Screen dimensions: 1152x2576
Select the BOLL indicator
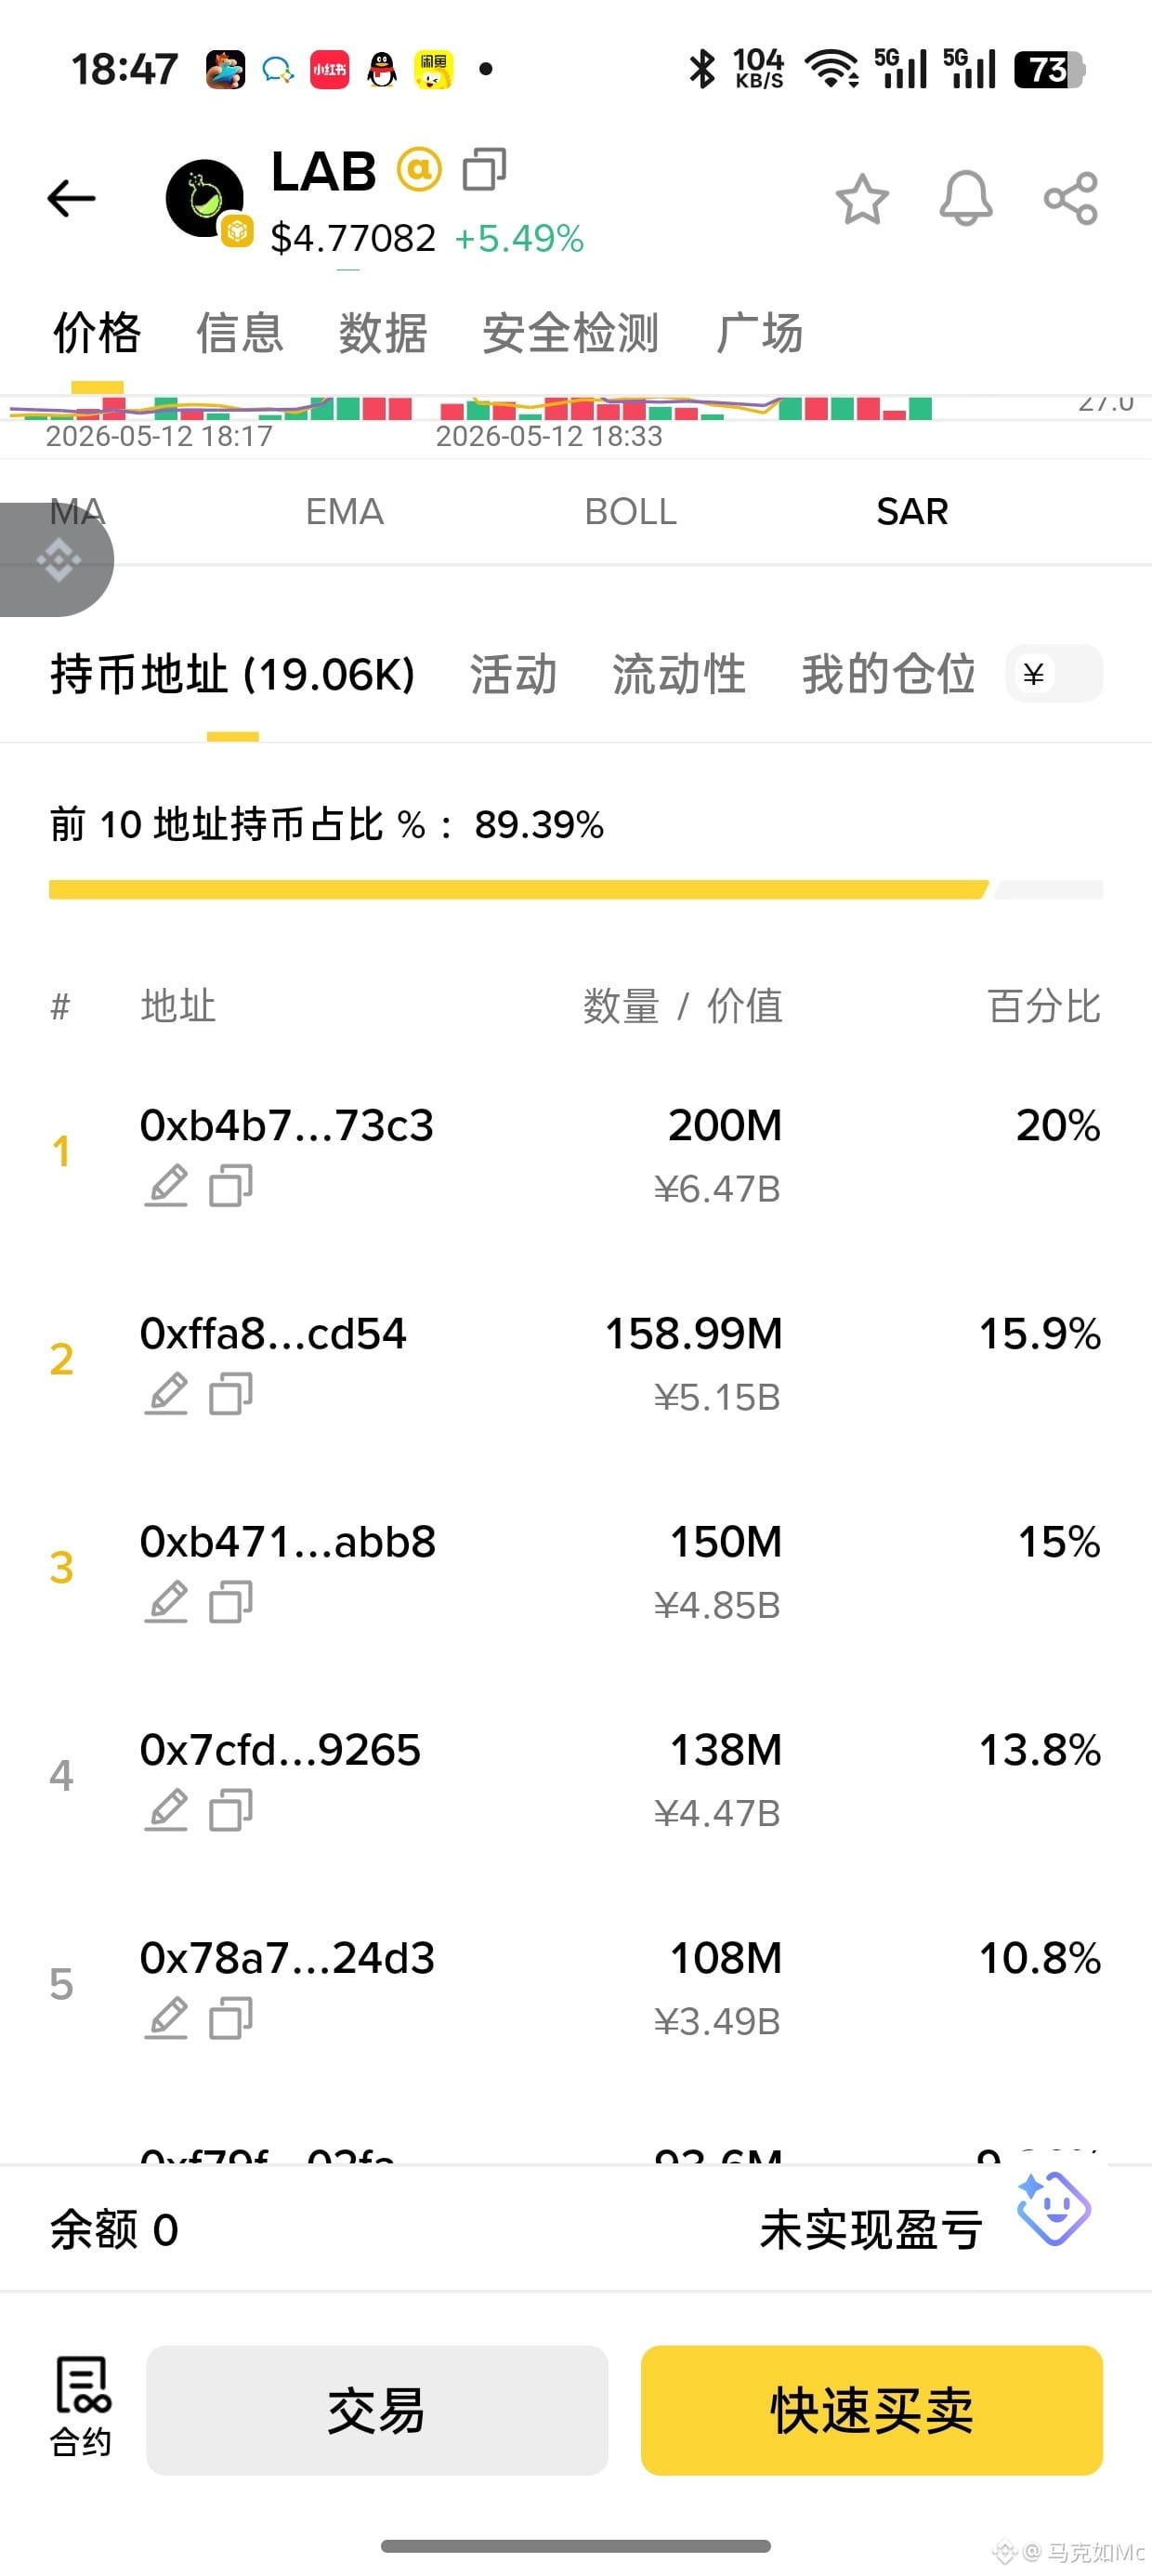(x=630, y=511)
